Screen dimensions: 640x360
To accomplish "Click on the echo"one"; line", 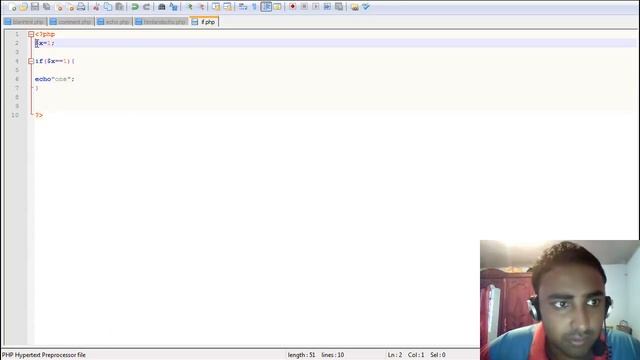I will pos(55,79).
